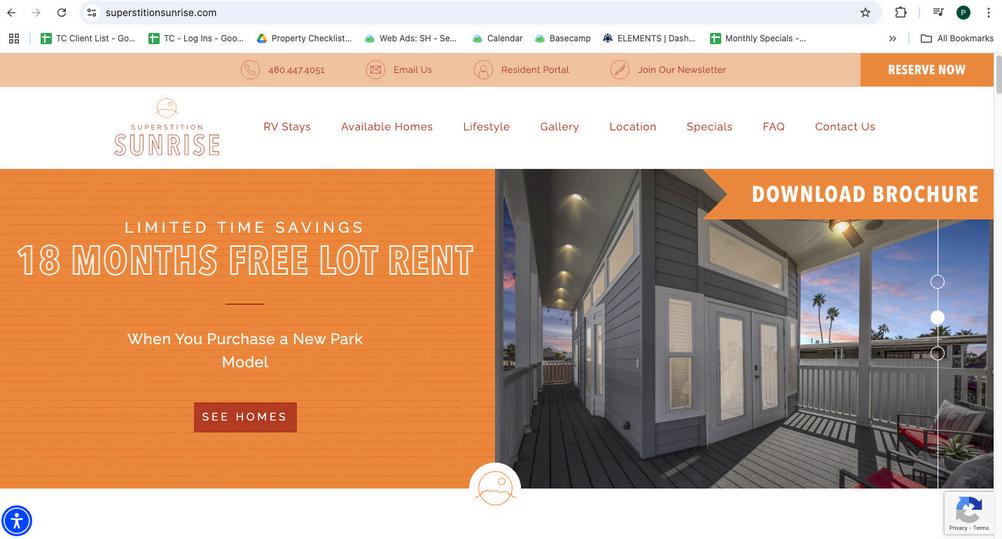Click the SEE HOMES button

[x=245, y=417]
